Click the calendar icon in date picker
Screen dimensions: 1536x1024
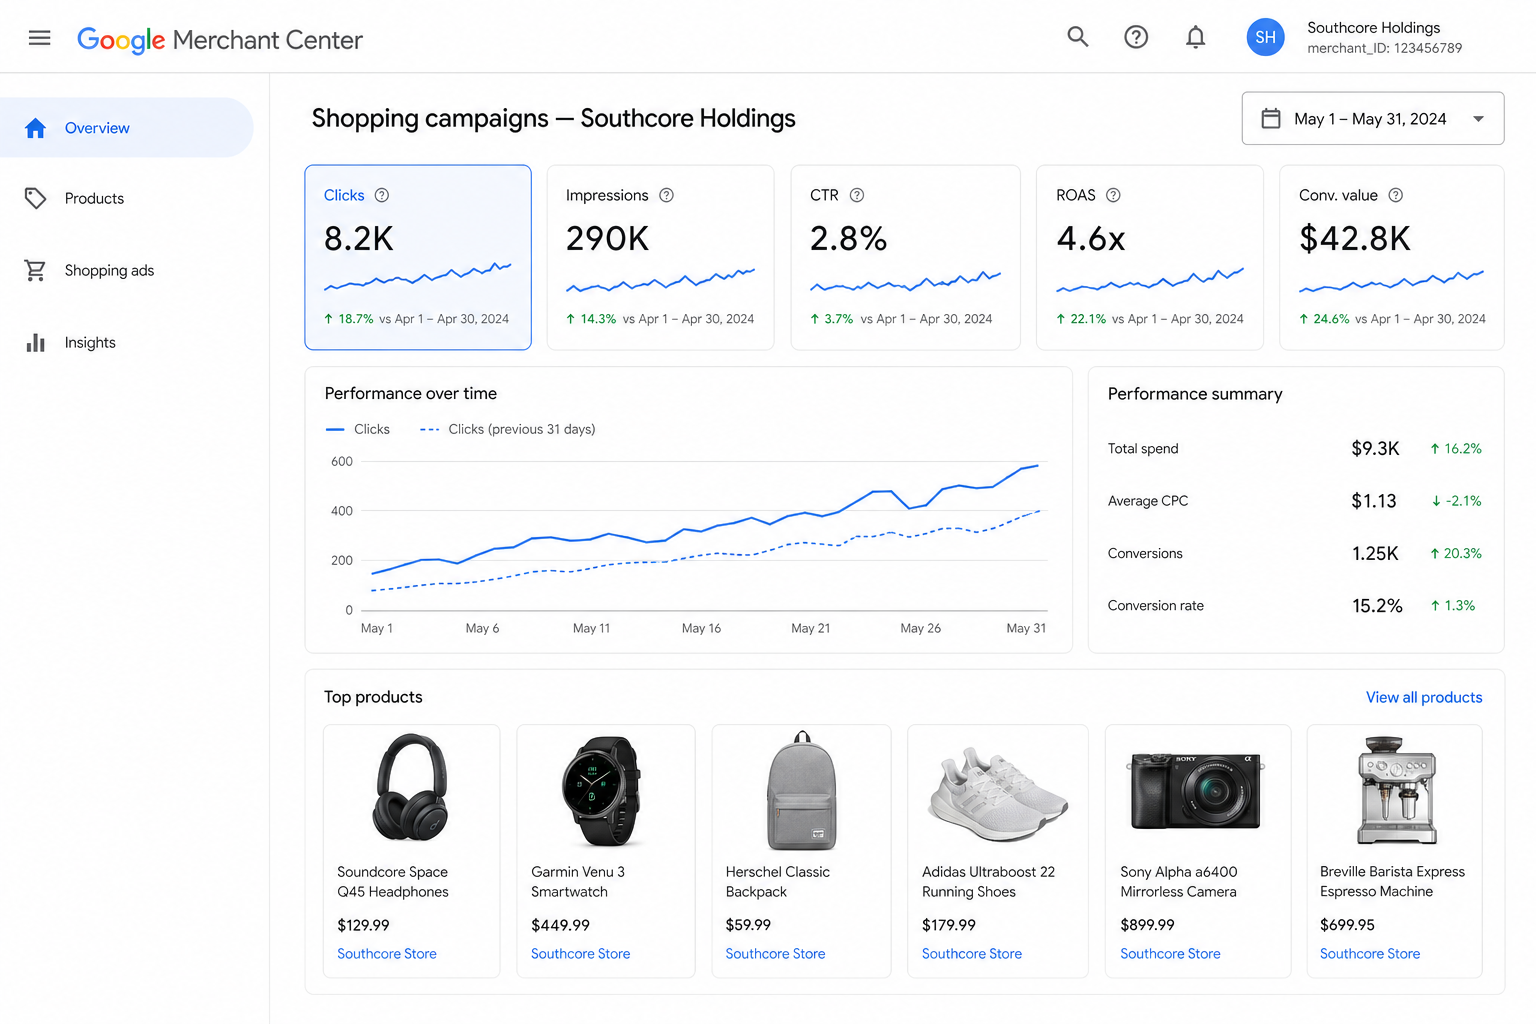(1271, 118)
